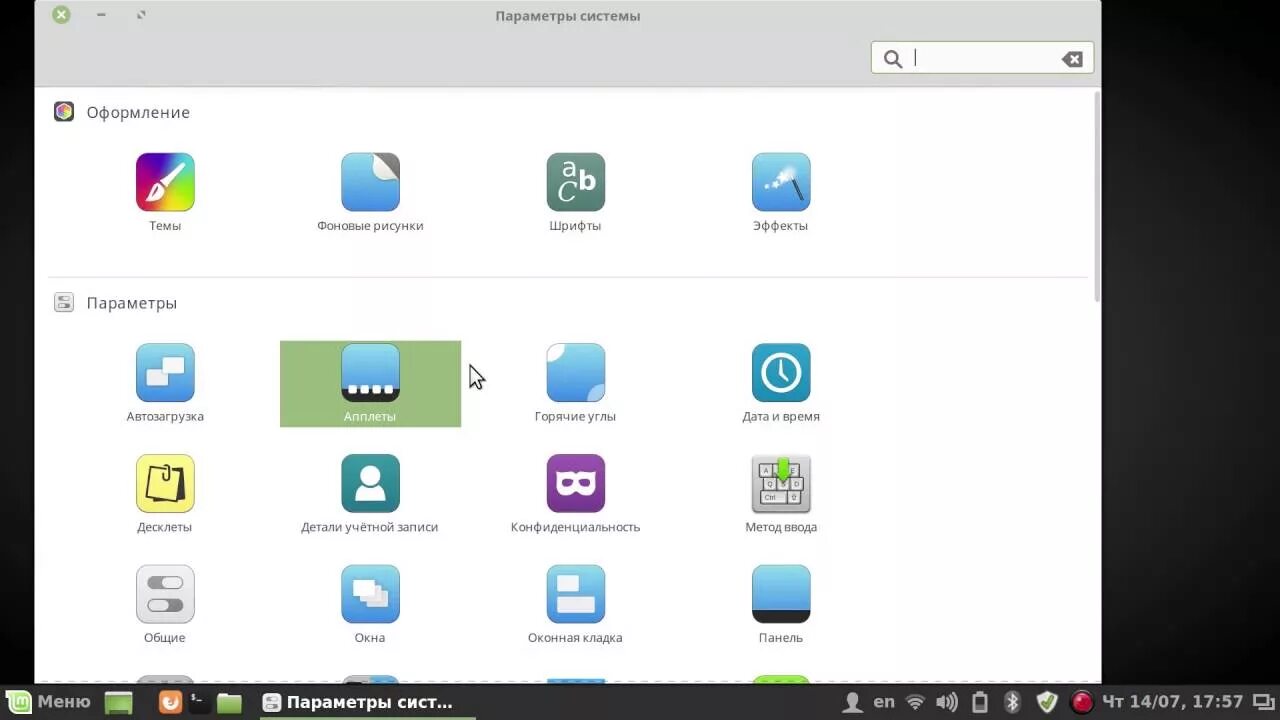The image size is (1280, 720).
Task: Click the red recording tray icon
Action: point(1081,703)
